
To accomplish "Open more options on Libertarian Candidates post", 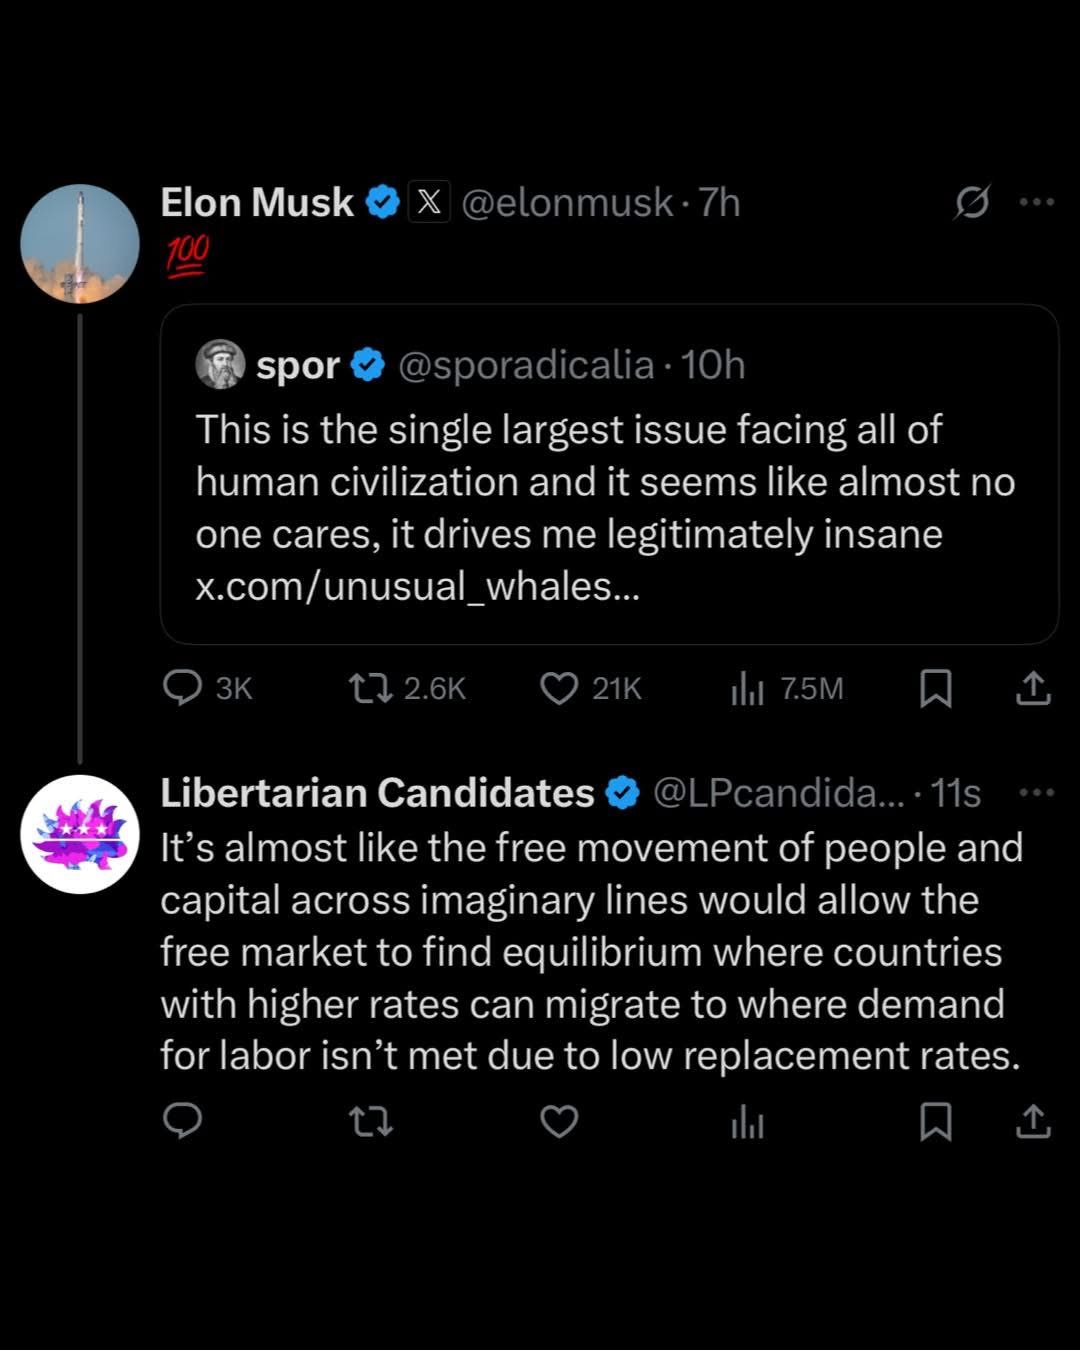I will (x=1036, y=793).
